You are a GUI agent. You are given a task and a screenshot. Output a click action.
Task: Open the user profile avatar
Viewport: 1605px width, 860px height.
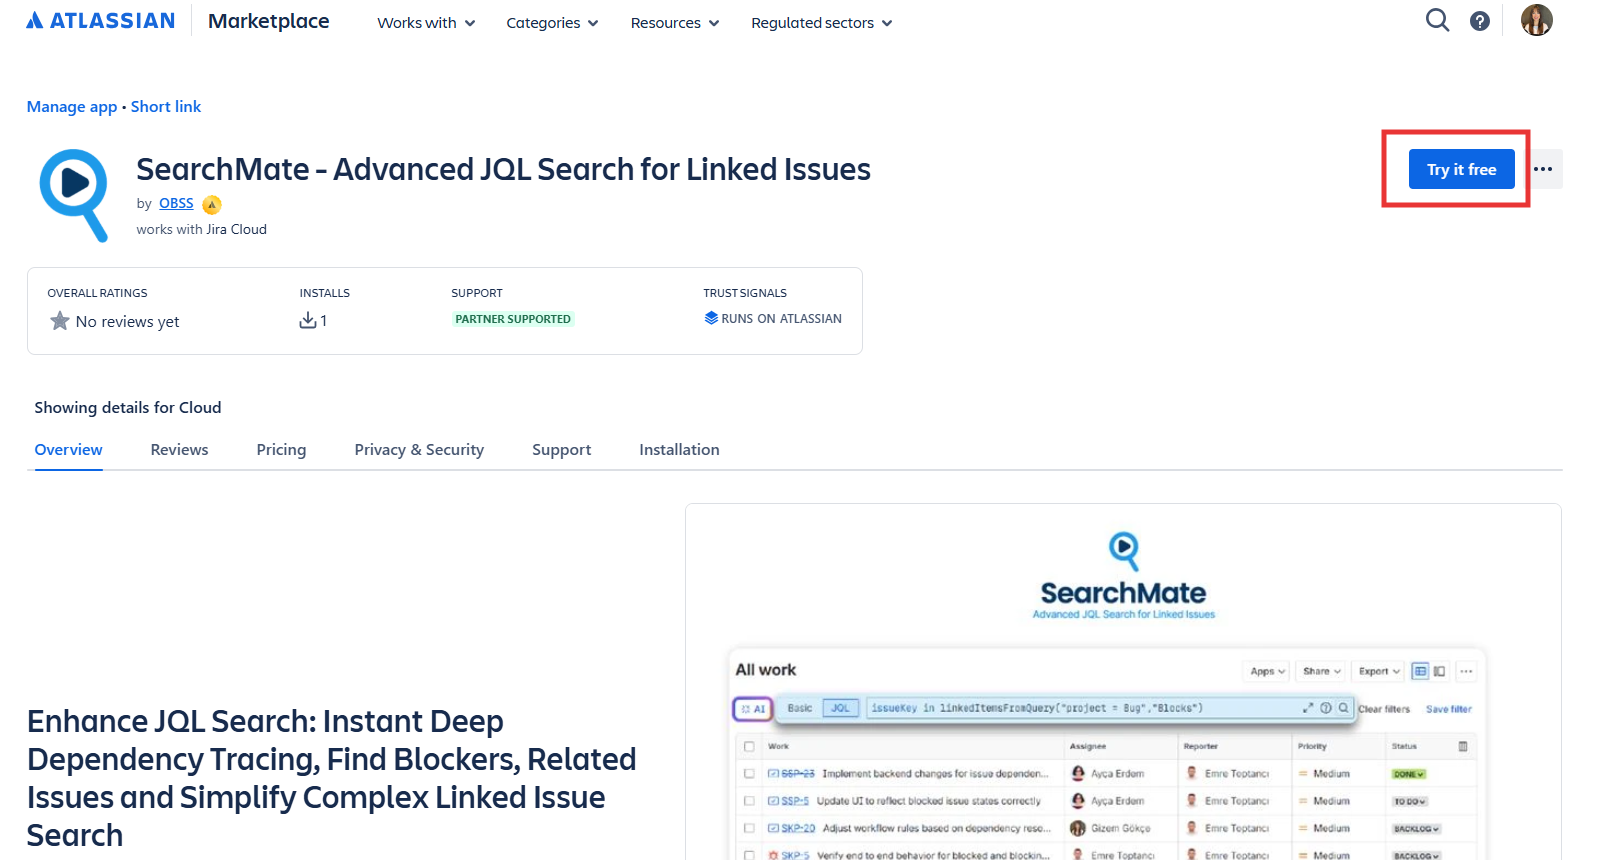click(x=1536, y=20)
